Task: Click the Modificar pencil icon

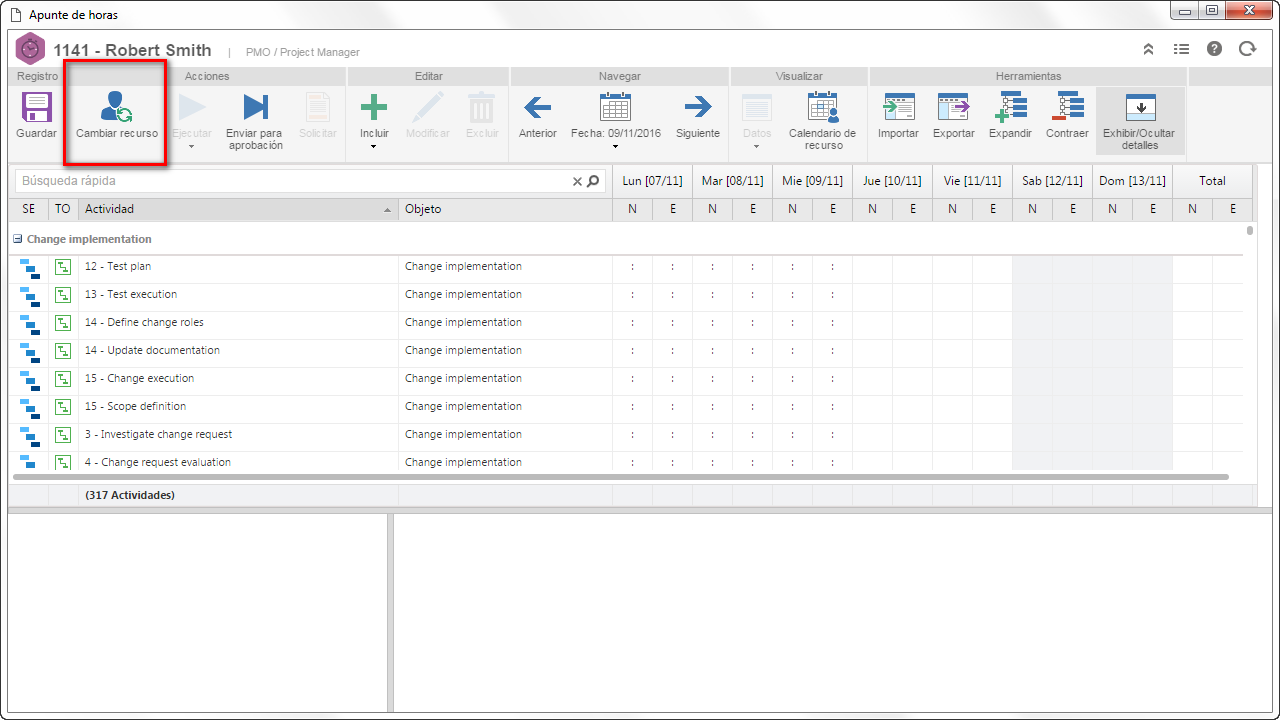Action: [x=428, y=107]
